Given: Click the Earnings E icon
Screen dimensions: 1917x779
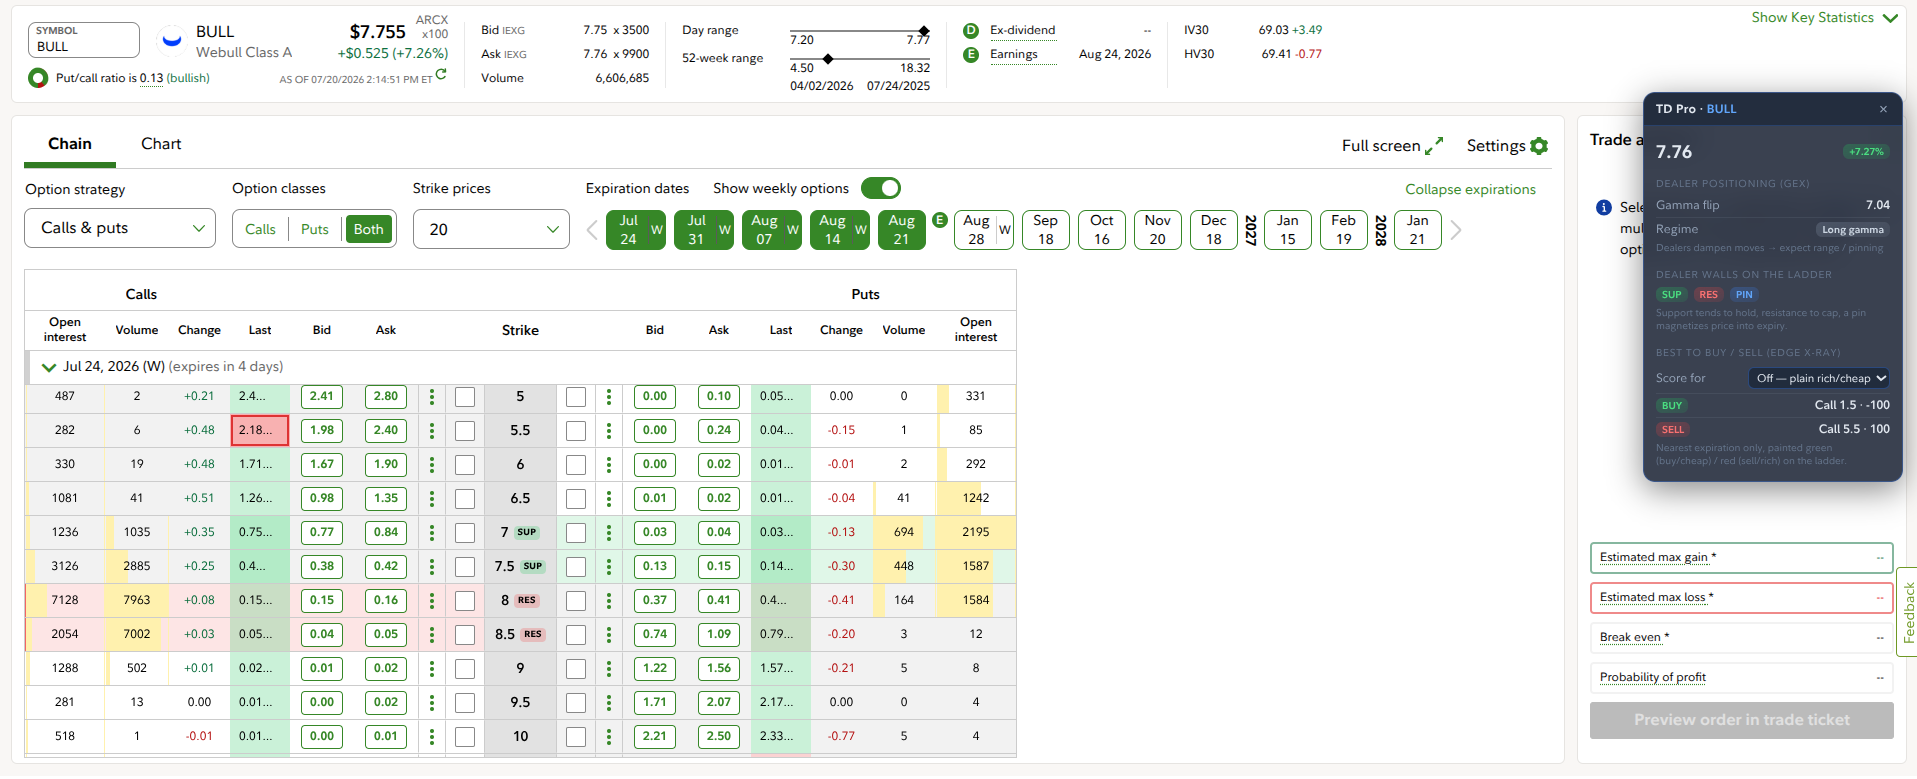Looking at the screenshot, I should tap(970, 55).
